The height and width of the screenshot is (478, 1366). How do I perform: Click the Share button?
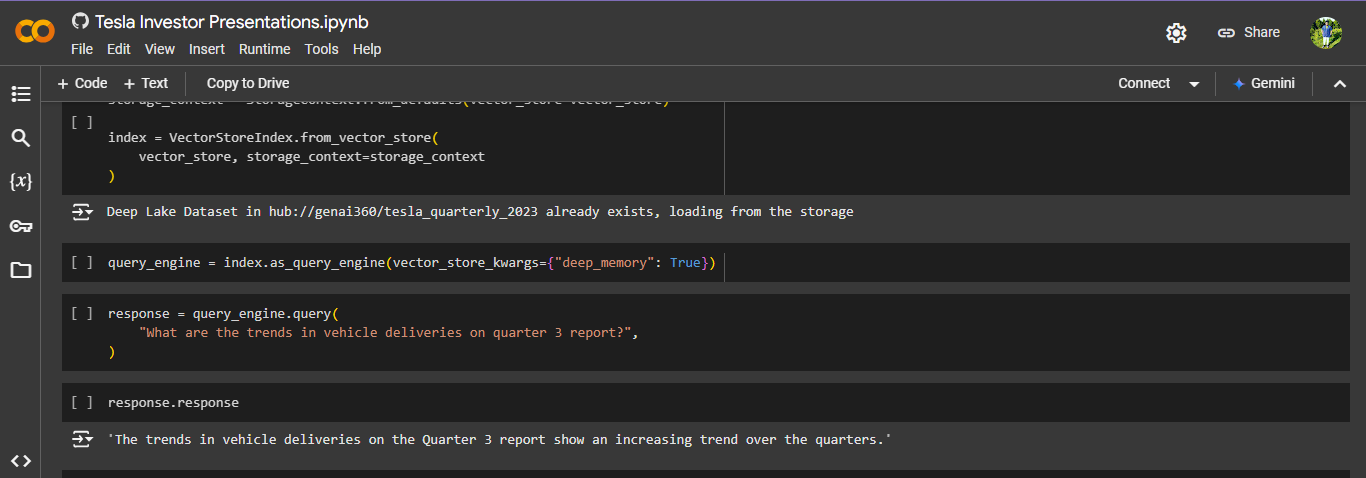pos(1248,33)
